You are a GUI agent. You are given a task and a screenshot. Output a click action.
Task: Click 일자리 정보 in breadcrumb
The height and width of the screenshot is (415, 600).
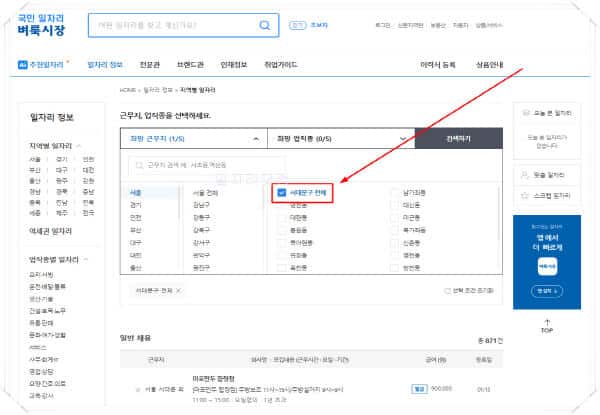coord(158,90)
